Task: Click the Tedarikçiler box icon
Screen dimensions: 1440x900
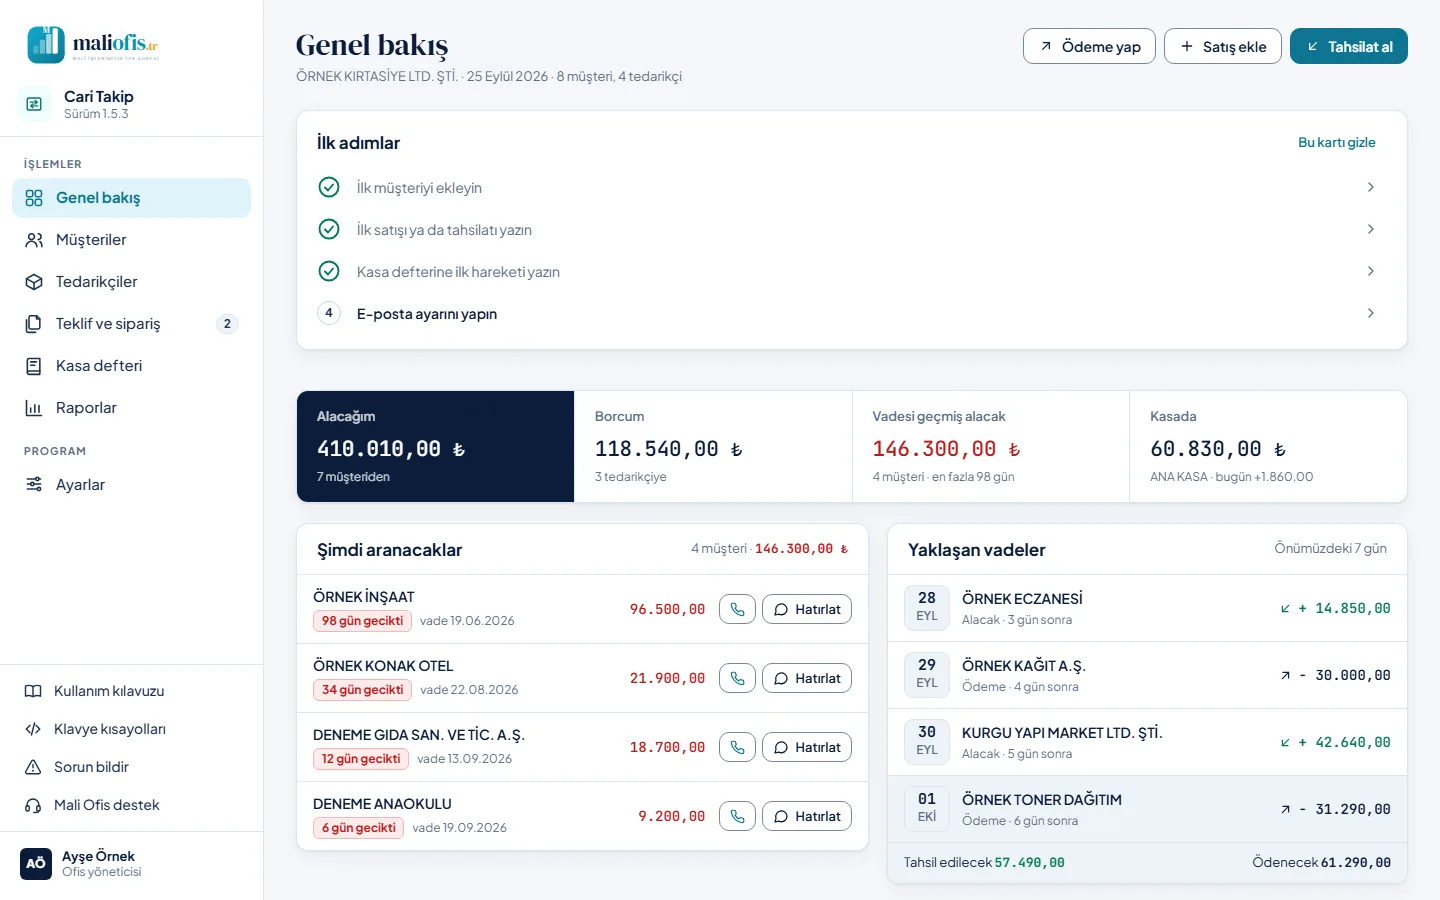Action: (34, 282)
